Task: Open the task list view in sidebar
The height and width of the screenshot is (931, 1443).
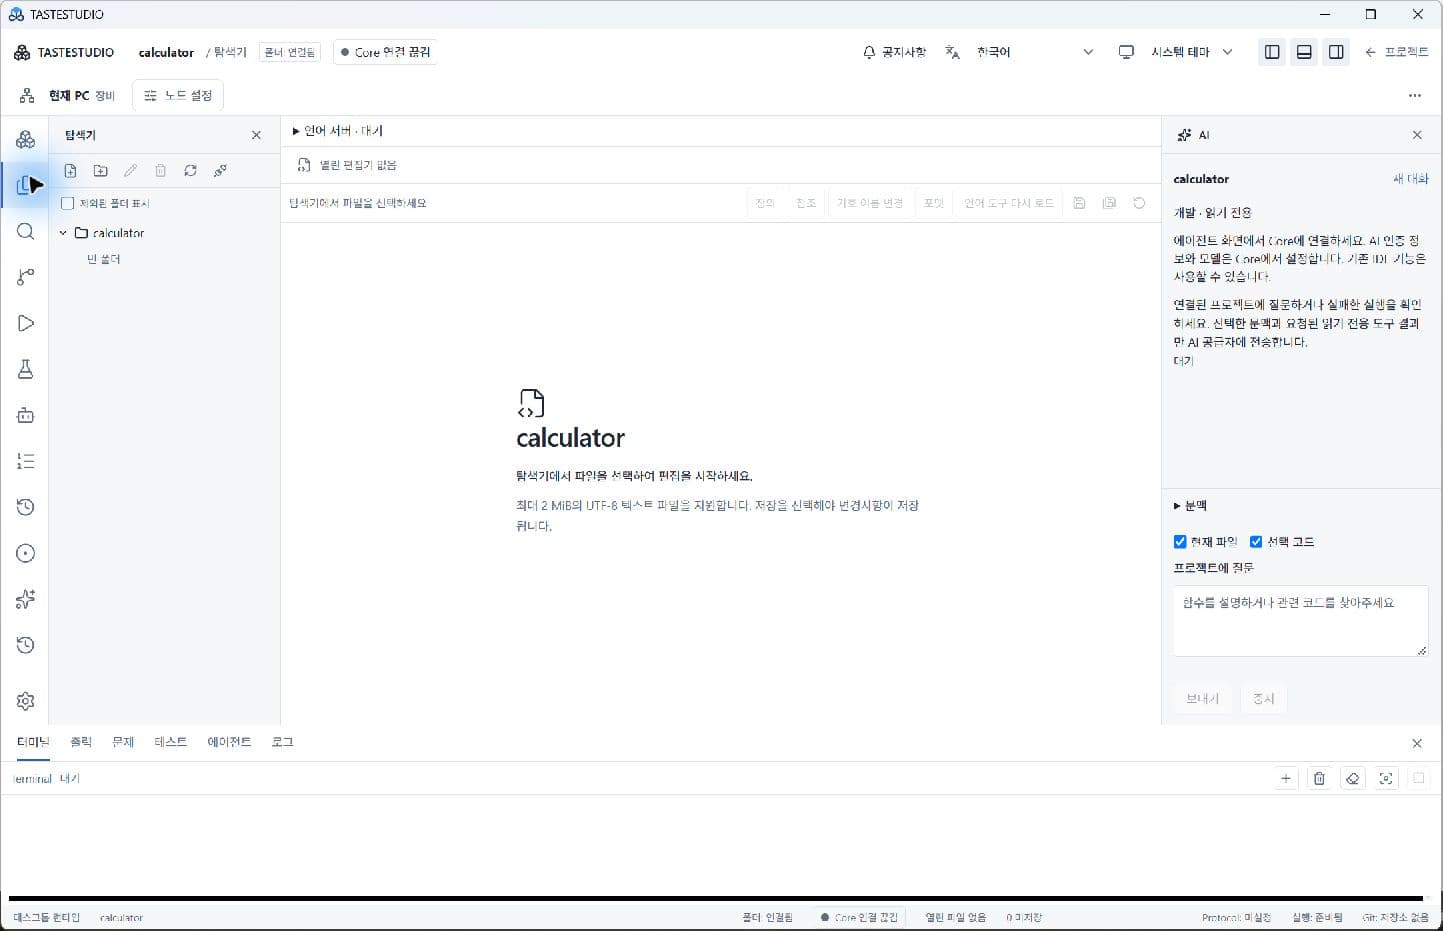Action: coord(26,461)
